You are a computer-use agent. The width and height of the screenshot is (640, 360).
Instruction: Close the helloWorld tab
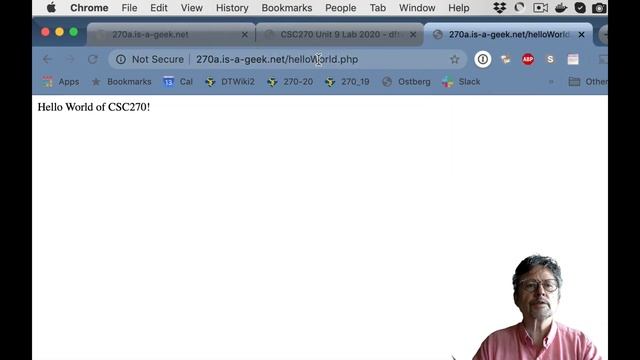coord(581,35)
